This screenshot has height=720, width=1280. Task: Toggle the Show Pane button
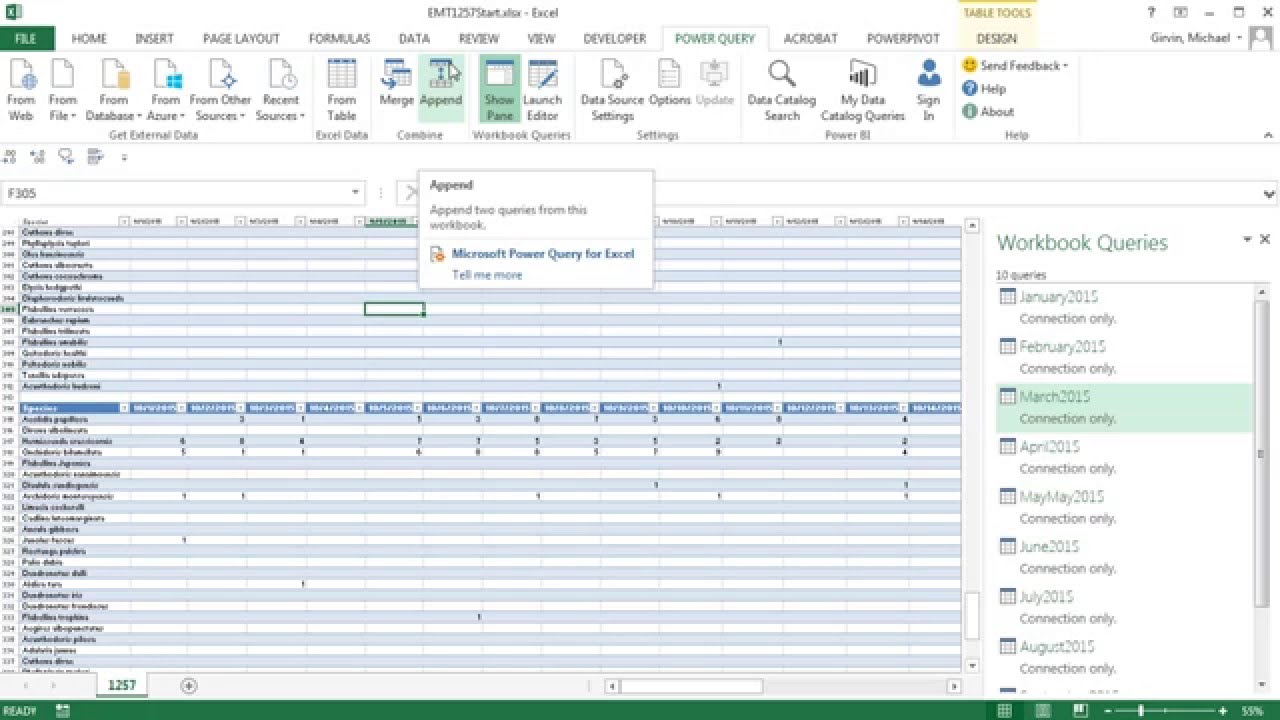coord(499,90)
